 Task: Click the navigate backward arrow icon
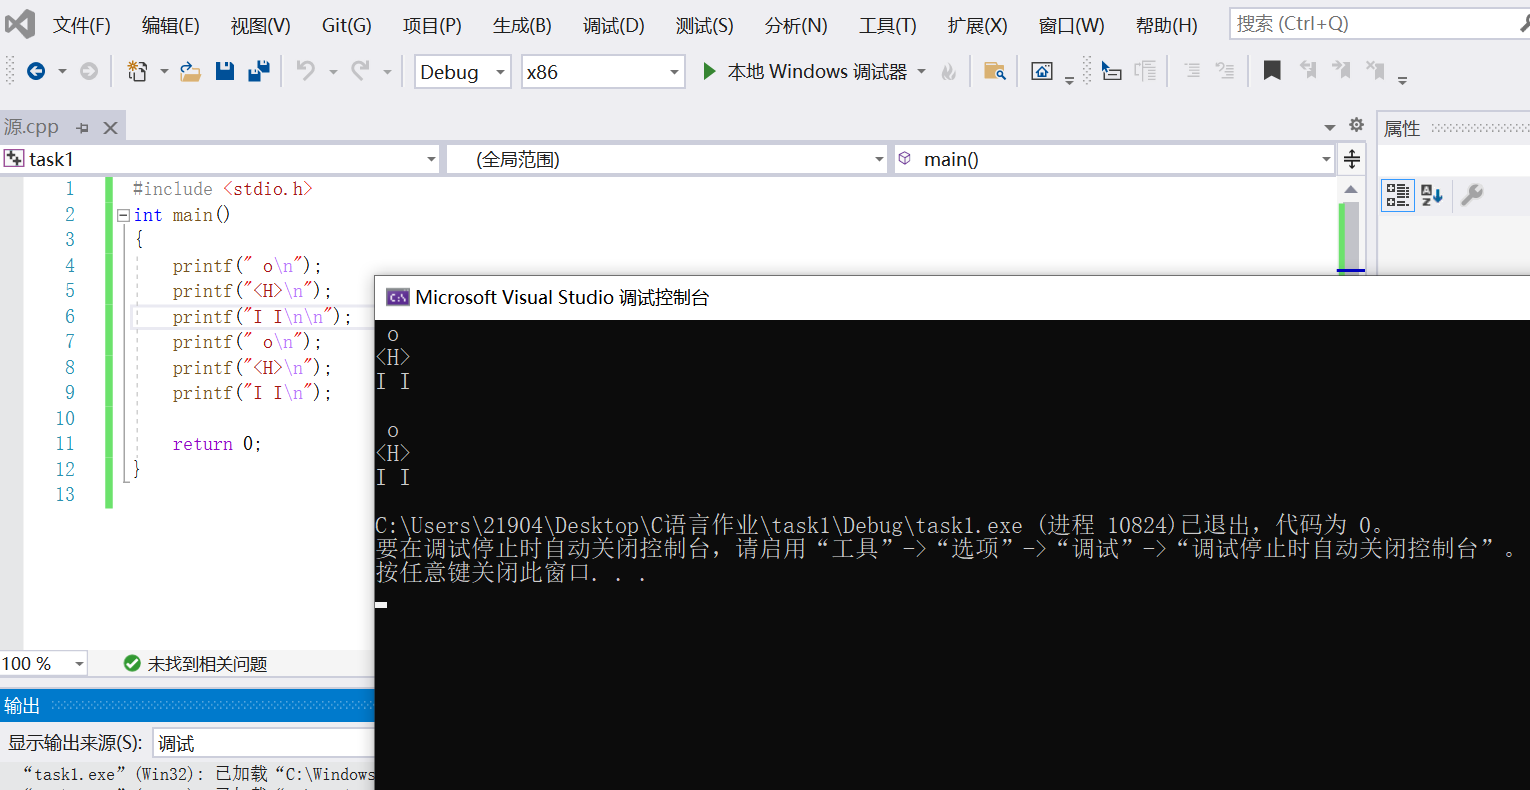pos(36,71)
